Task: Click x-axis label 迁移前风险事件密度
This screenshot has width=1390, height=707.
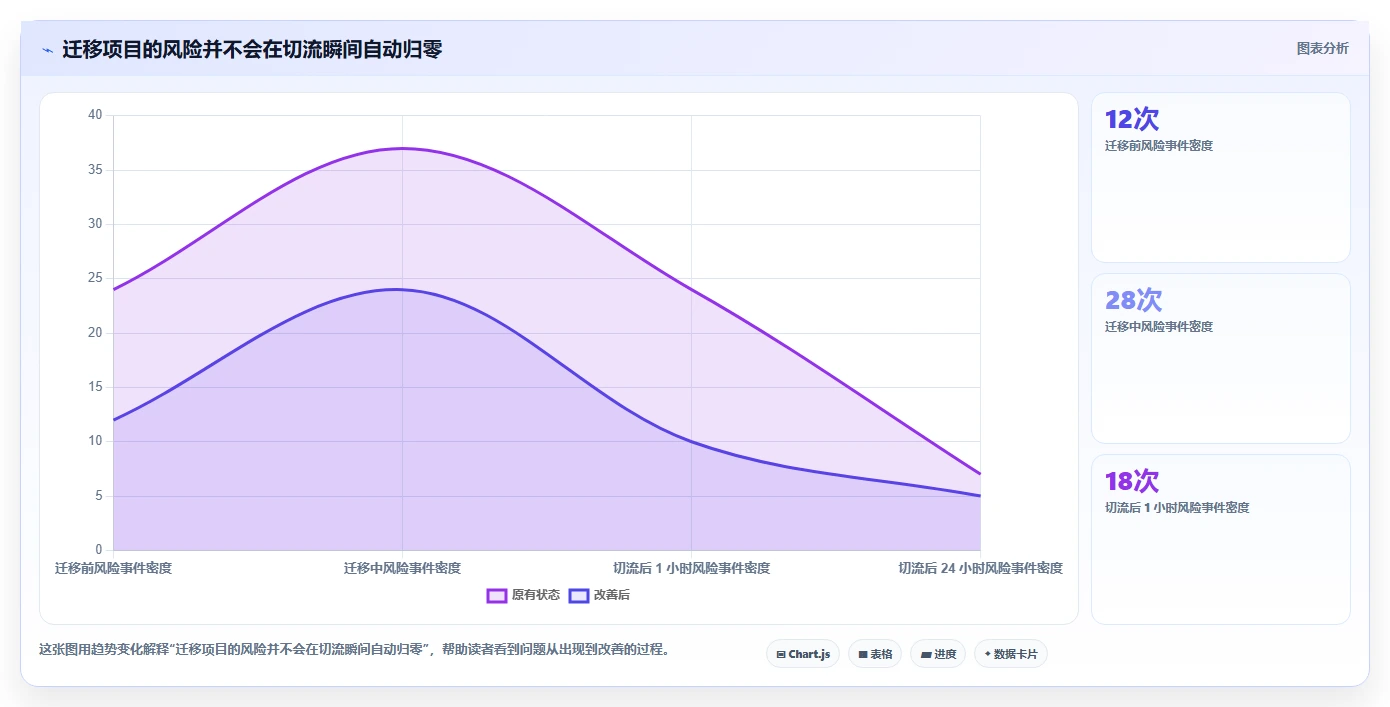Action: pyautogui.click(x=113, y=568)
